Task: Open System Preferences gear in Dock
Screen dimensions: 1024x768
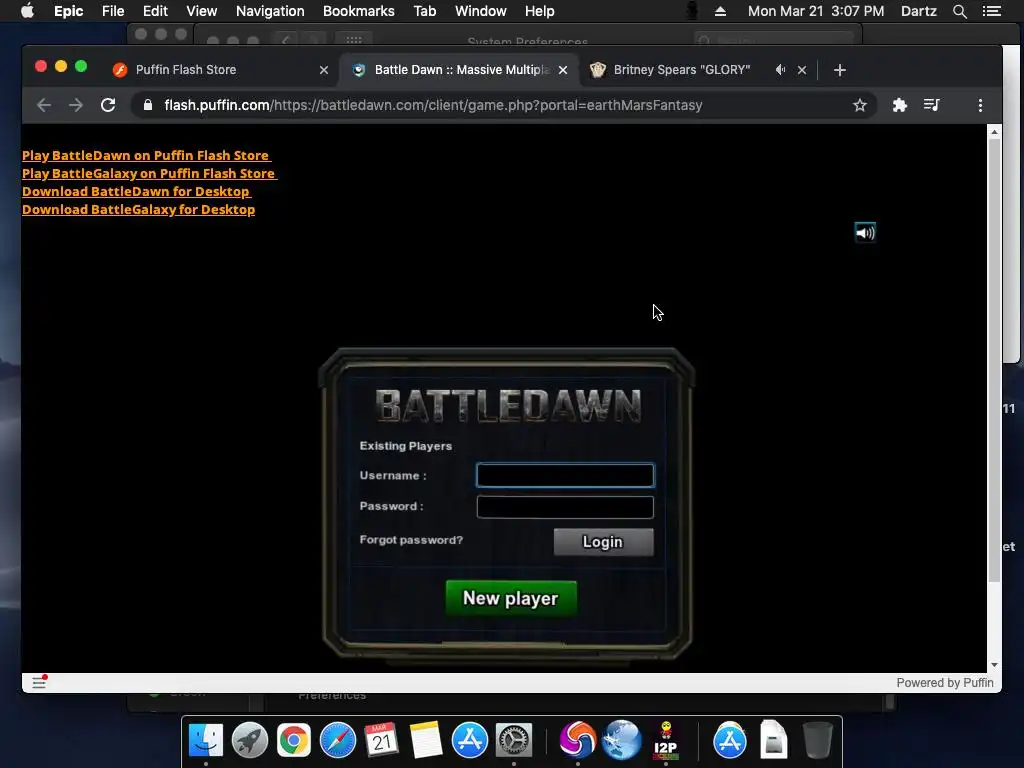Action: [x=514, y=741]
